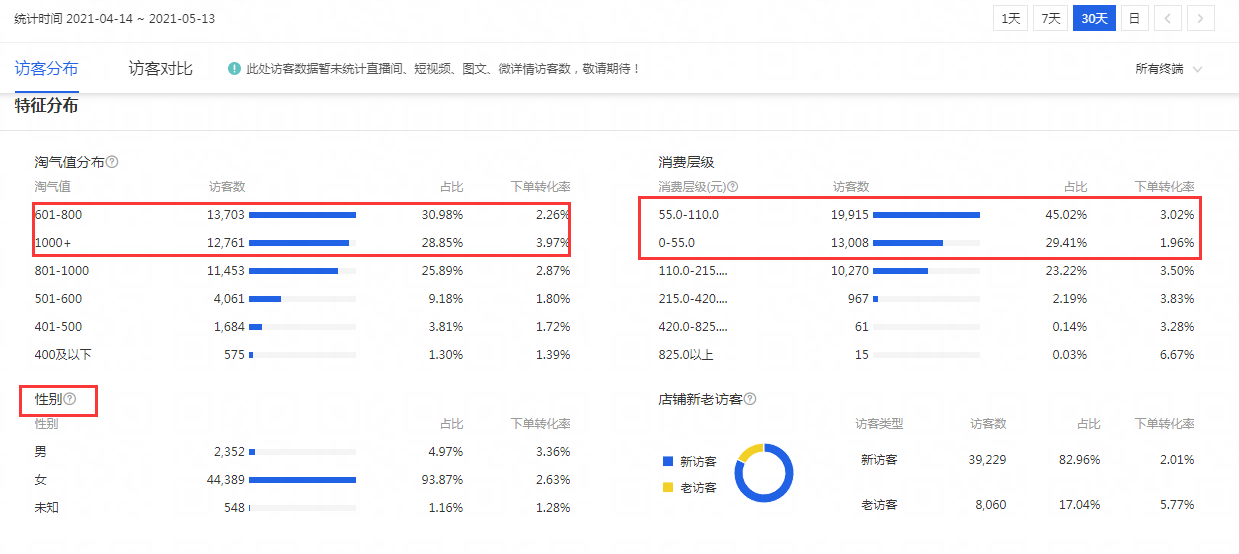Screen dimensions: 1239x554
Task: Click the 下单转化率 header in 淘气值 table
Action: pyautogui.click(x=540, y=187)
